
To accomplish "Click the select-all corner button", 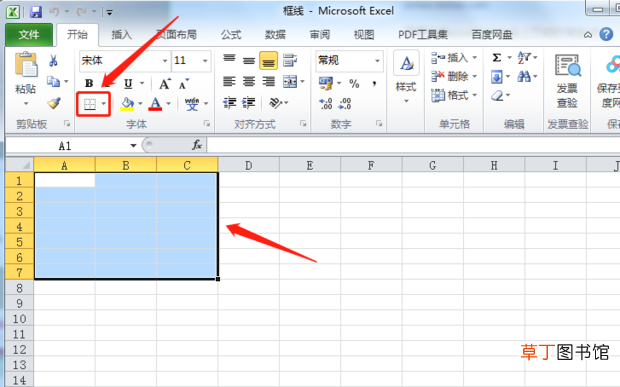I will [19, 164].
